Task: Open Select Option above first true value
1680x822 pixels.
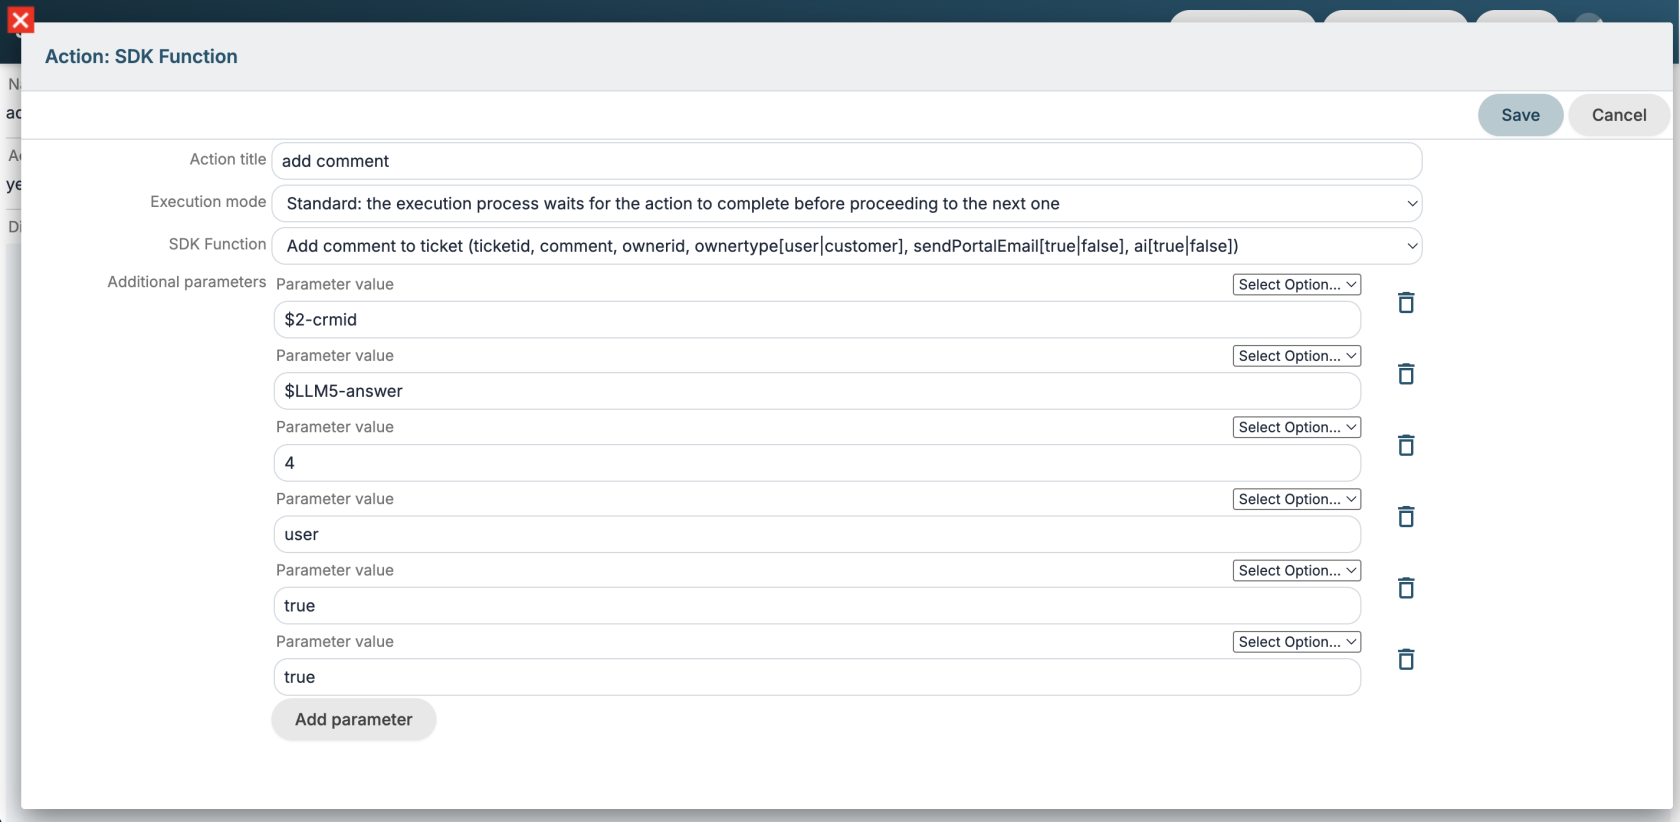Action: [1297, 570]
